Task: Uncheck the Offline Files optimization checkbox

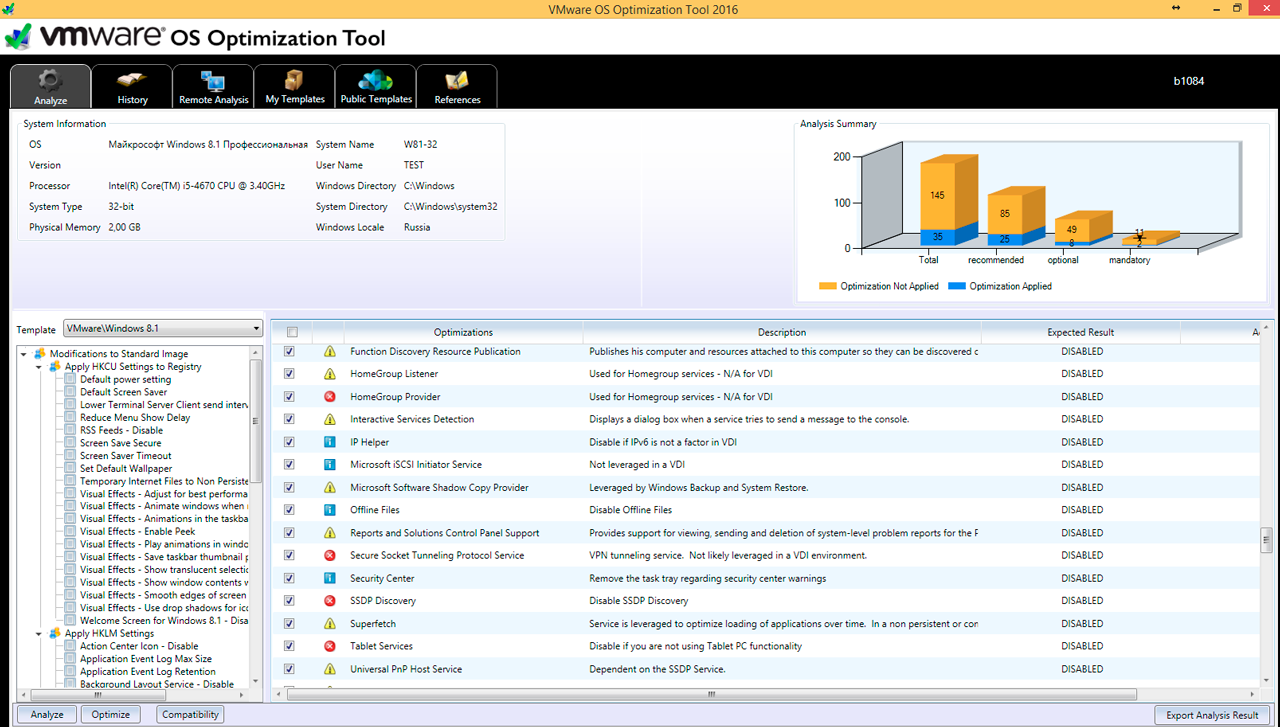Action: [x=290, y=510]
